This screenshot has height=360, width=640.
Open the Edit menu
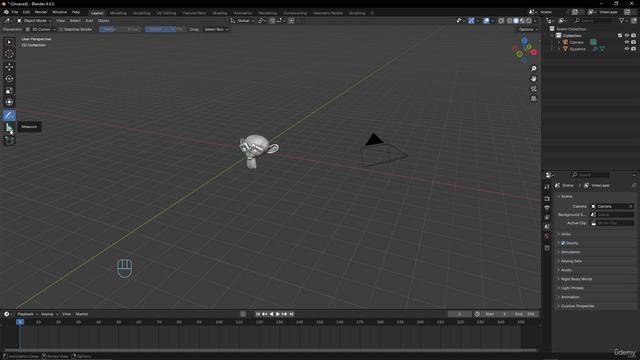click(26, 12)
